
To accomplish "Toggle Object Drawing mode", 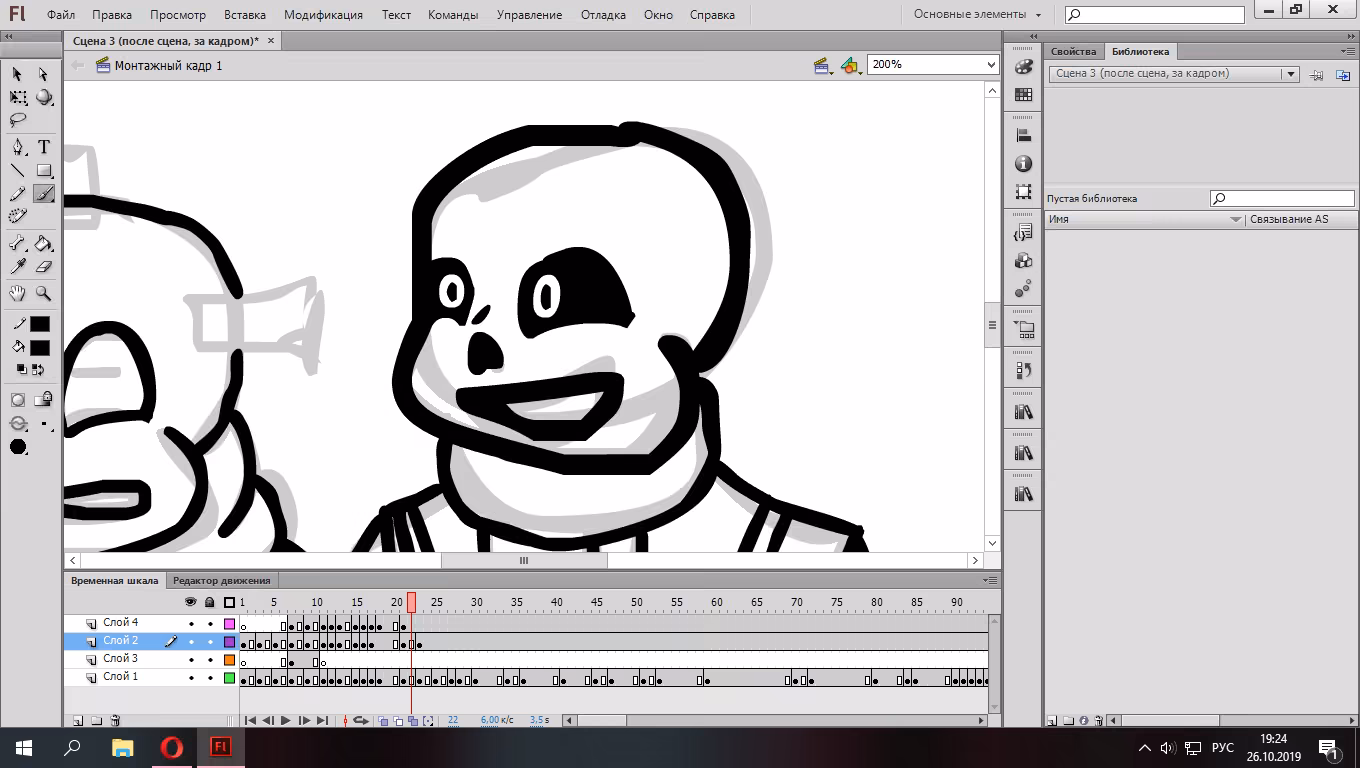I will pyautogui.click(x=18, y=400).
